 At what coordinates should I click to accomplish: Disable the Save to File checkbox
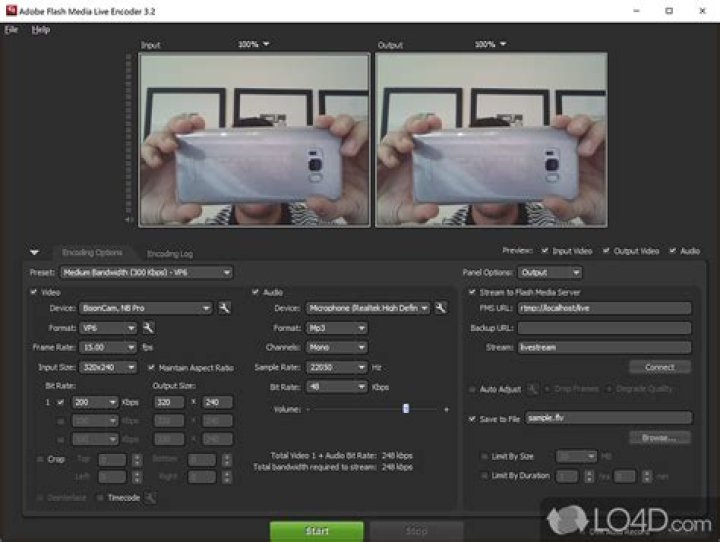pos(472,419)
